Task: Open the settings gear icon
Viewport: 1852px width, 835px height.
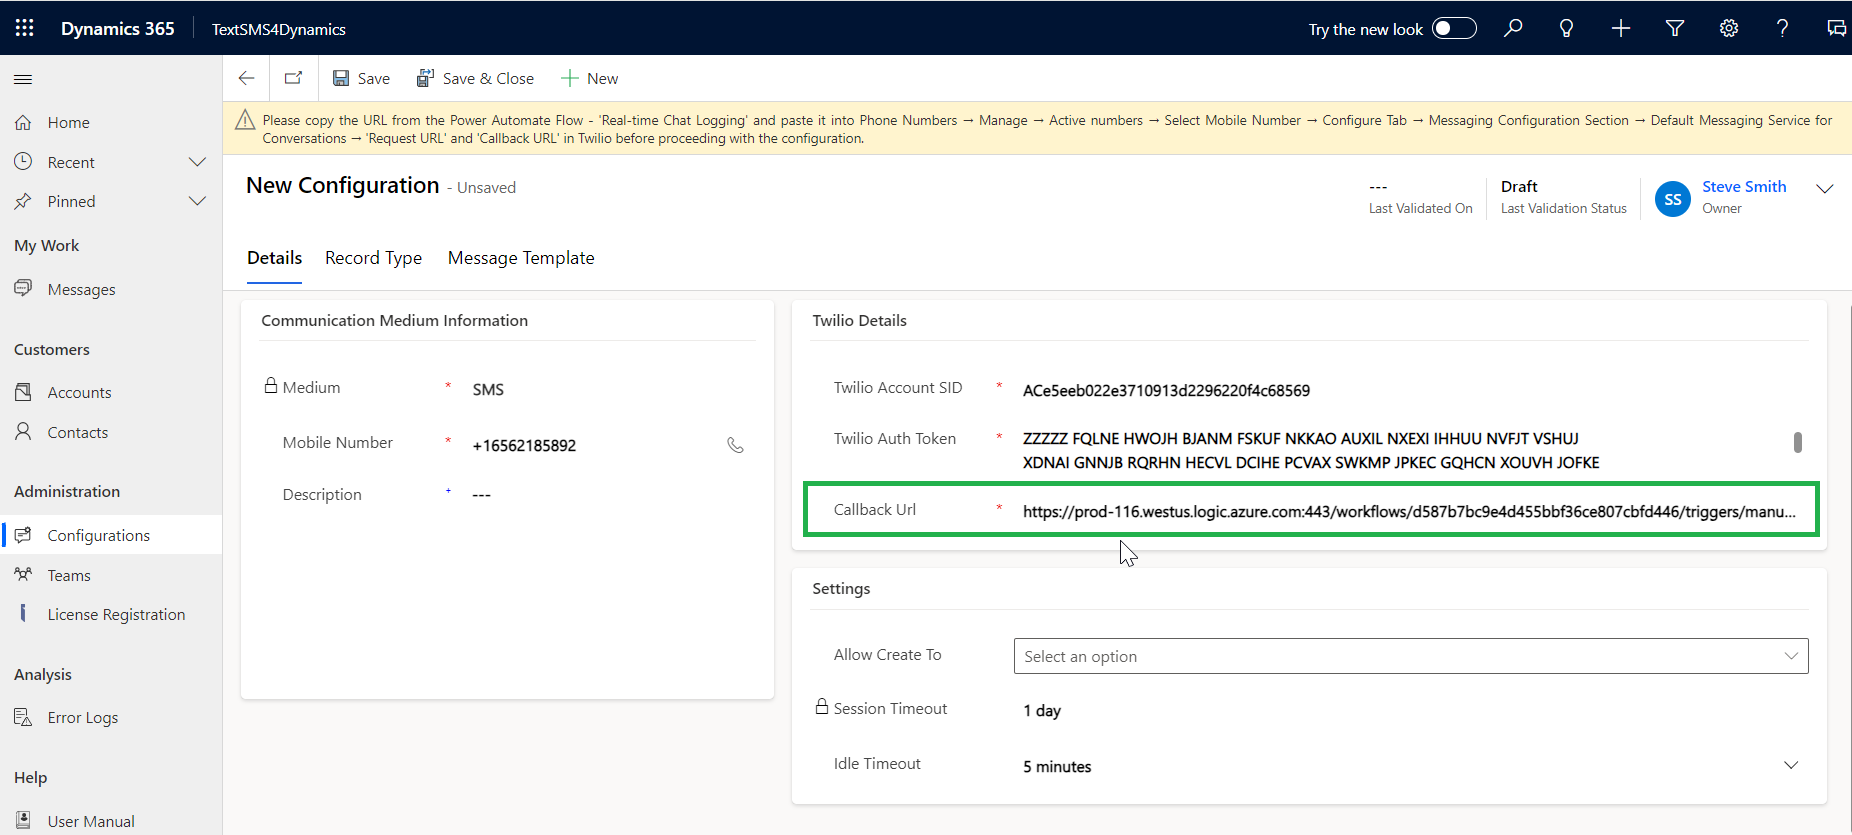Action: pyautogui.click(x=1728, y=28)
